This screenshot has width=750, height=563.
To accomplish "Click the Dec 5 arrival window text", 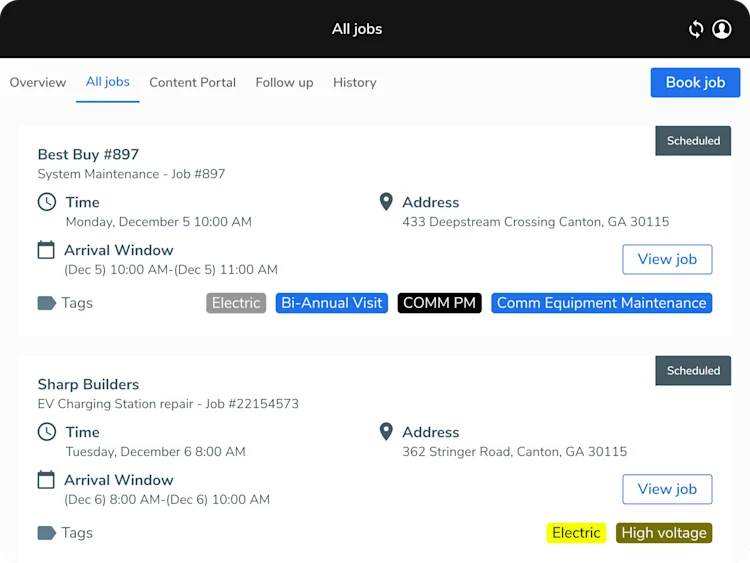I will click(171, 269).
